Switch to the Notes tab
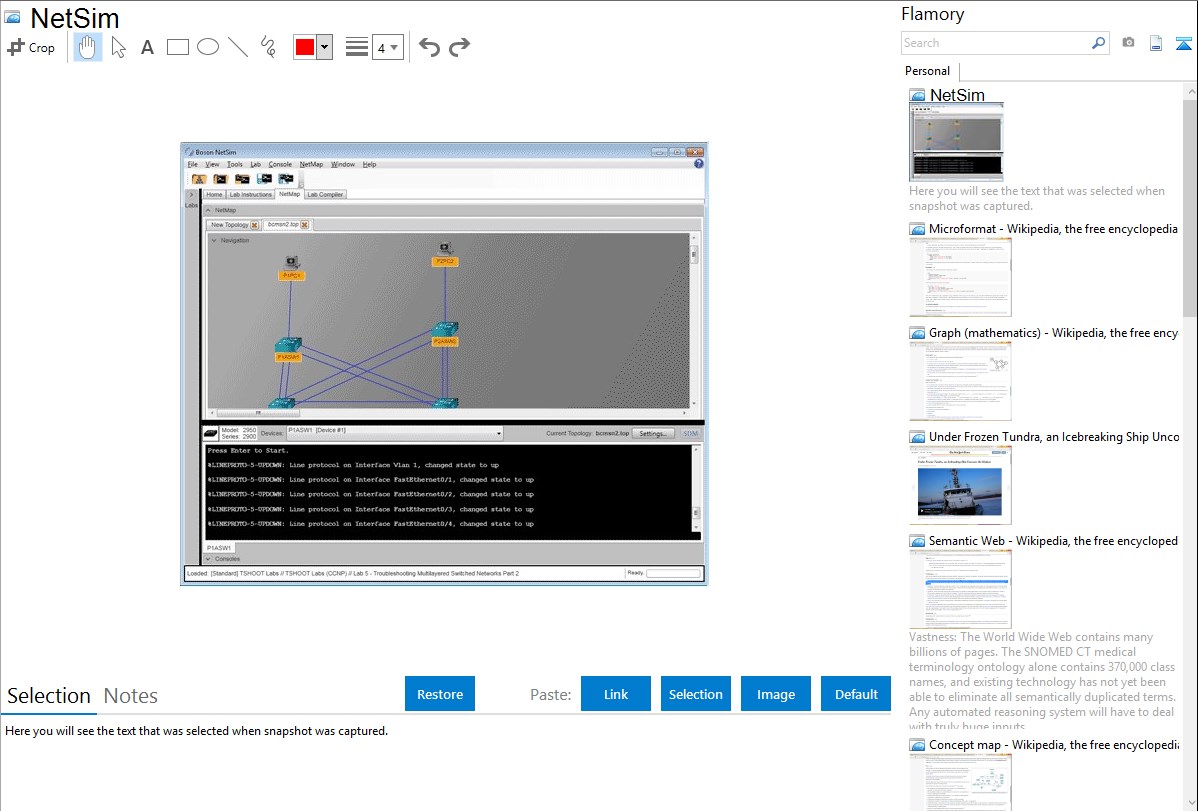The width and height of the screenshot is (1198, 811). tap(131, 696)
